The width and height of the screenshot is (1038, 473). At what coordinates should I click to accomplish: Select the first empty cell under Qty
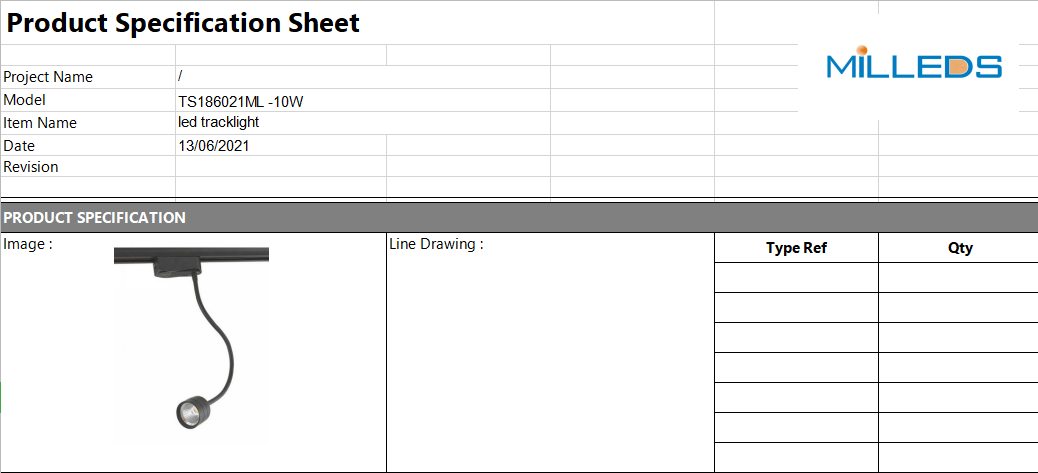pos(959,278)
